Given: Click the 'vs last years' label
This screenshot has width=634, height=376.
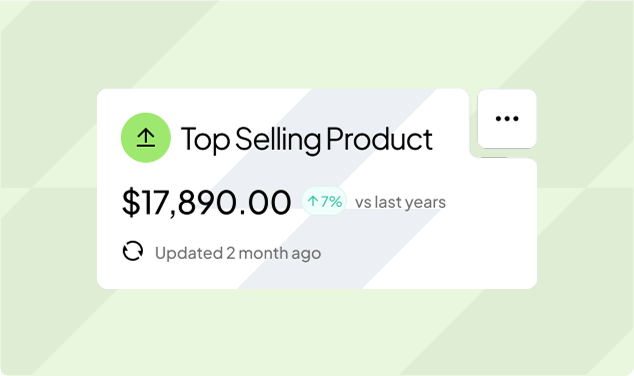Looking at the screenshot, I should [400, 202].
